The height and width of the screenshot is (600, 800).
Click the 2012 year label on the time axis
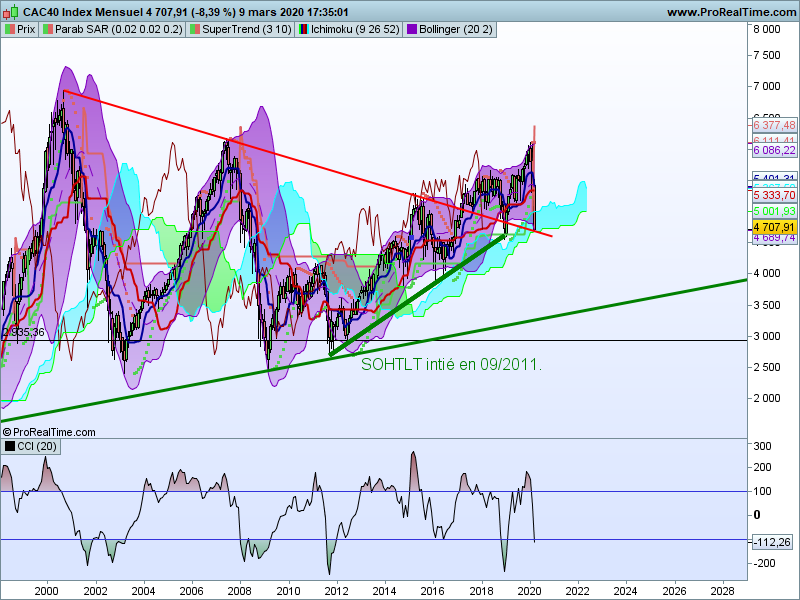336,591
